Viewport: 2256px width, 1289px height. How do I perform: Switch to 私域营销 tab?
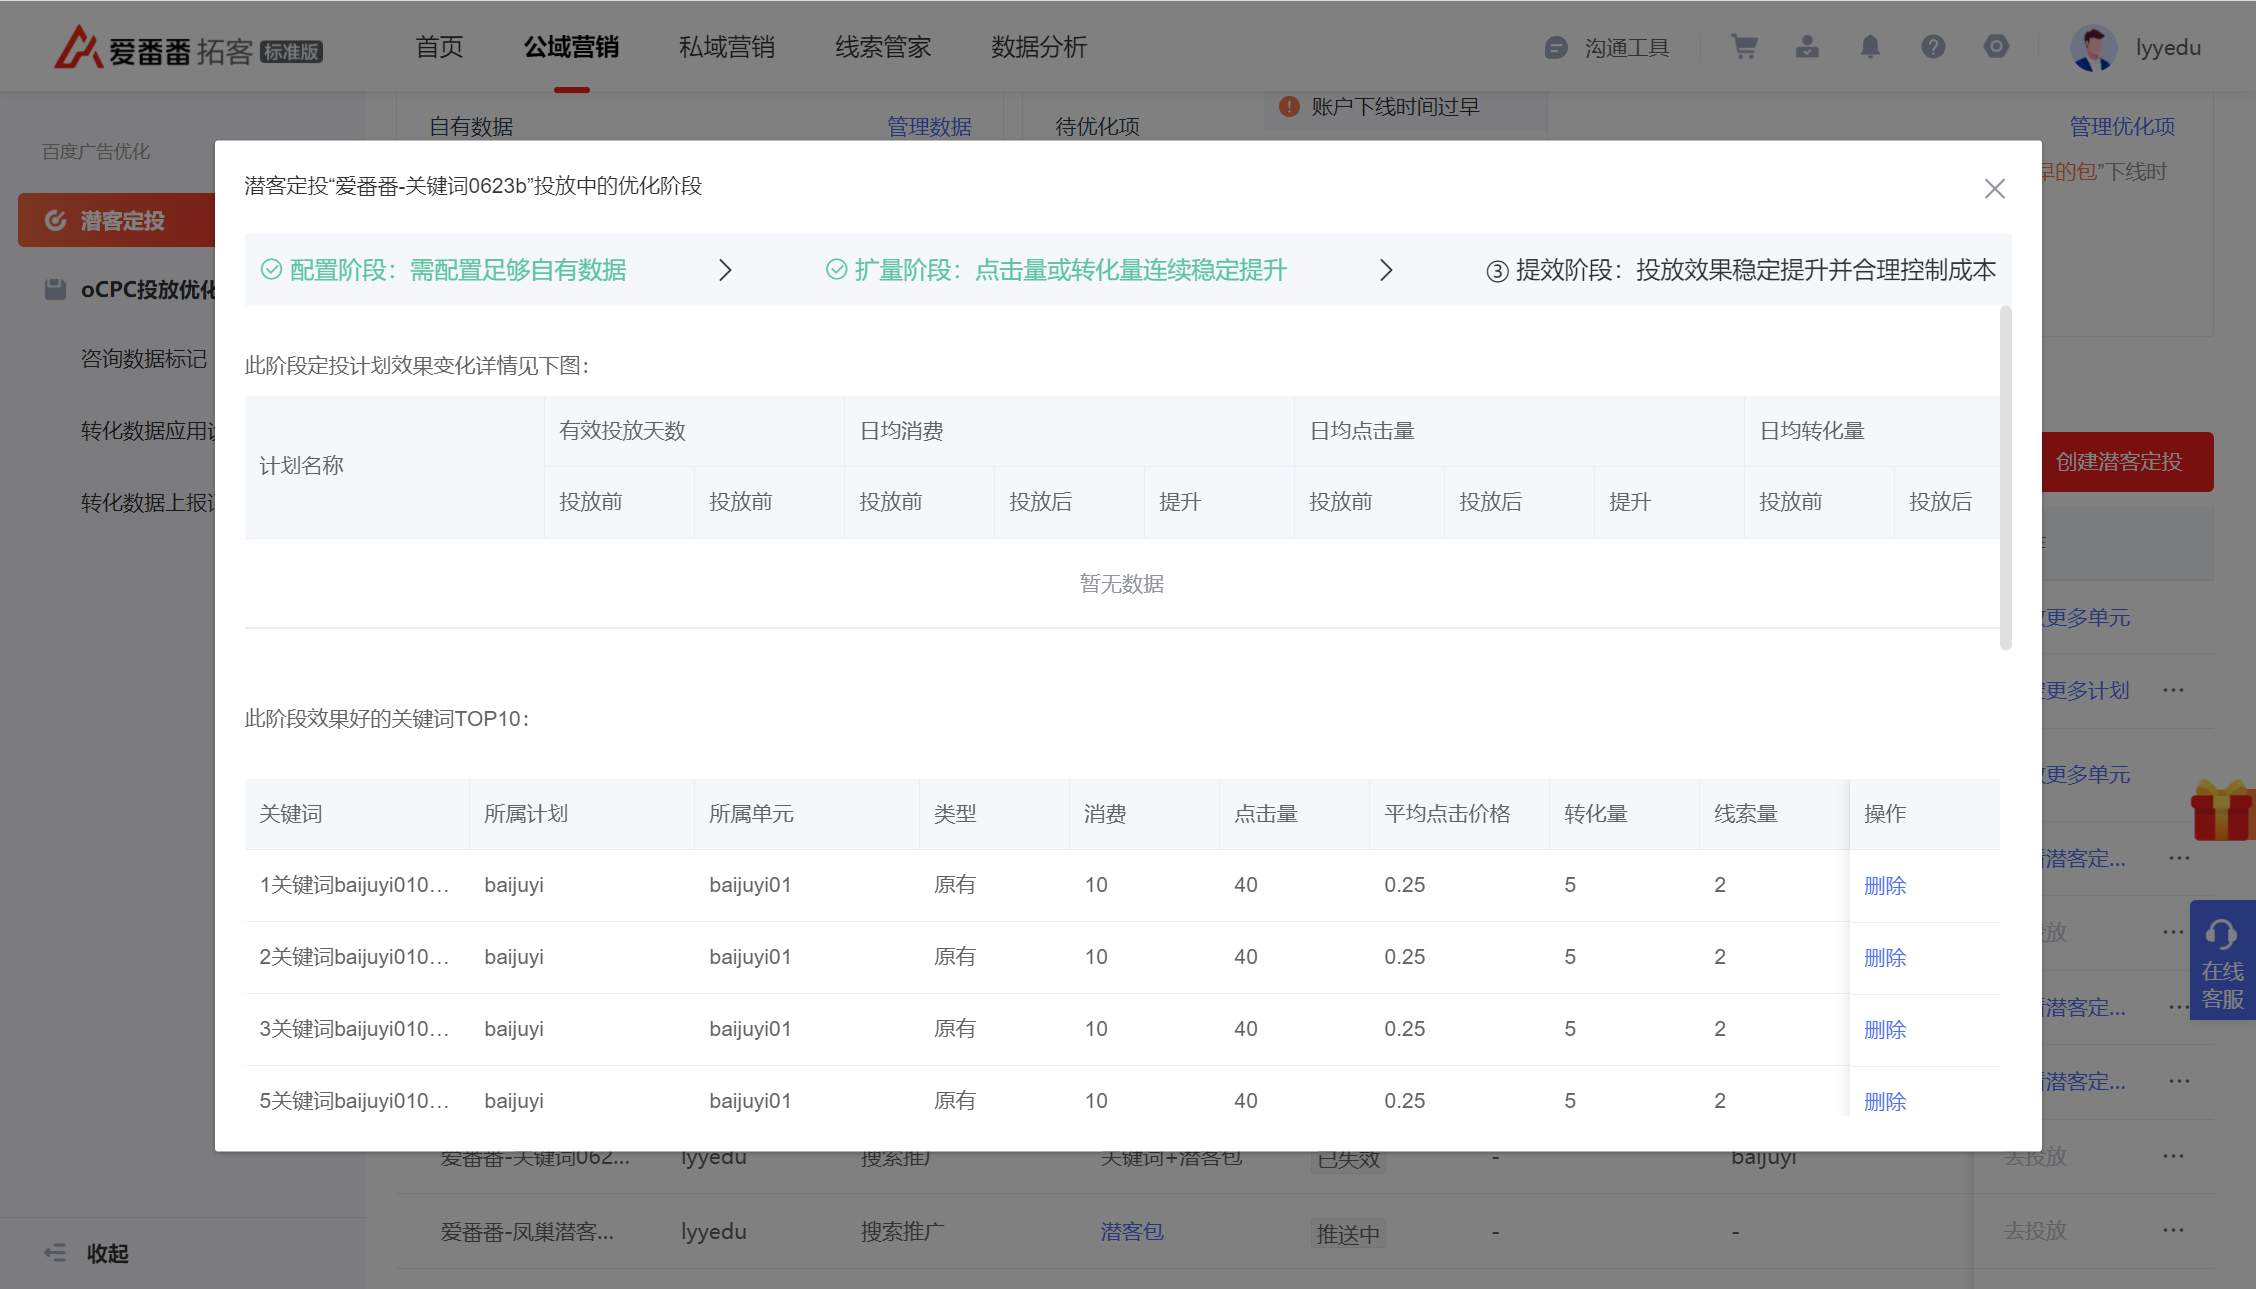[x=727, y=47]
